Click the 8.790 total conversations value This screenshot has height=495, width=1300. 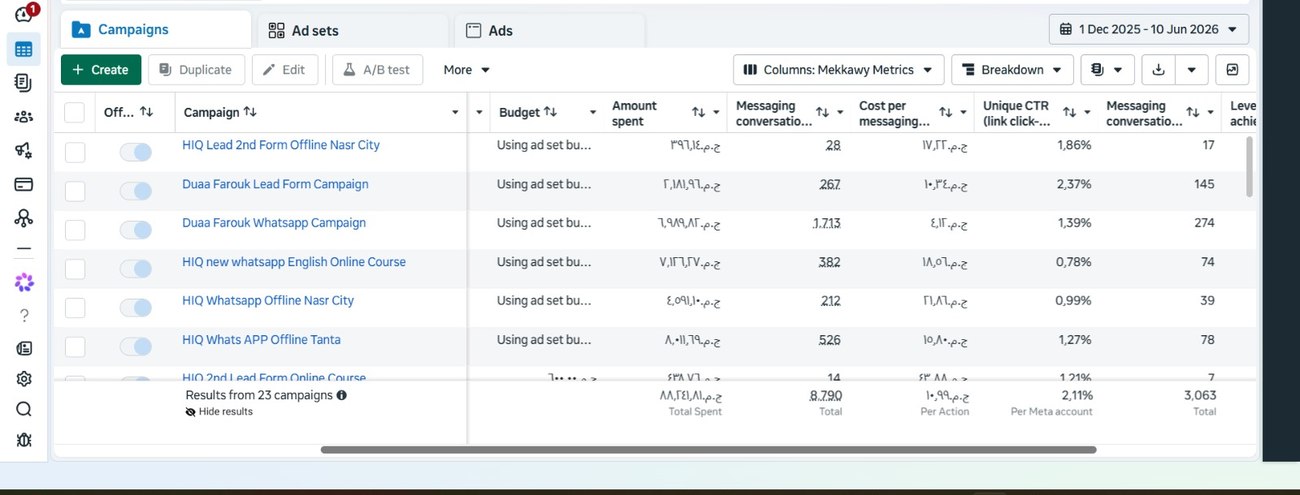point(826,395)
